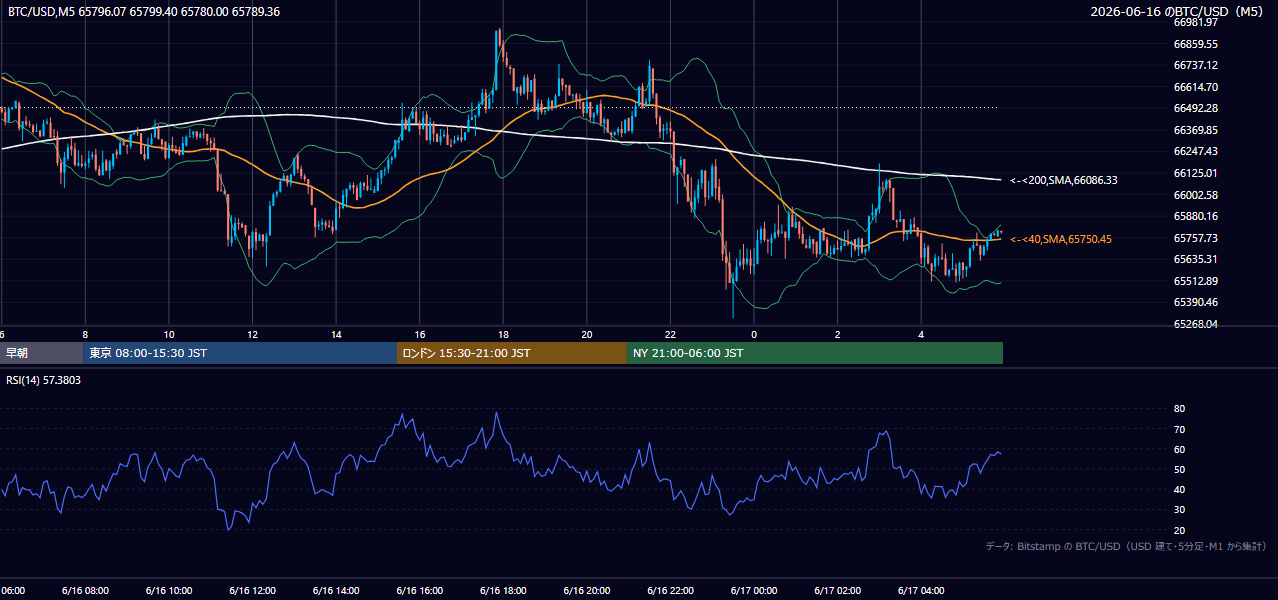Click the BTC/USD,M5 OHLC header text
Screen dimensions: 1278x600
pos(144,12)
